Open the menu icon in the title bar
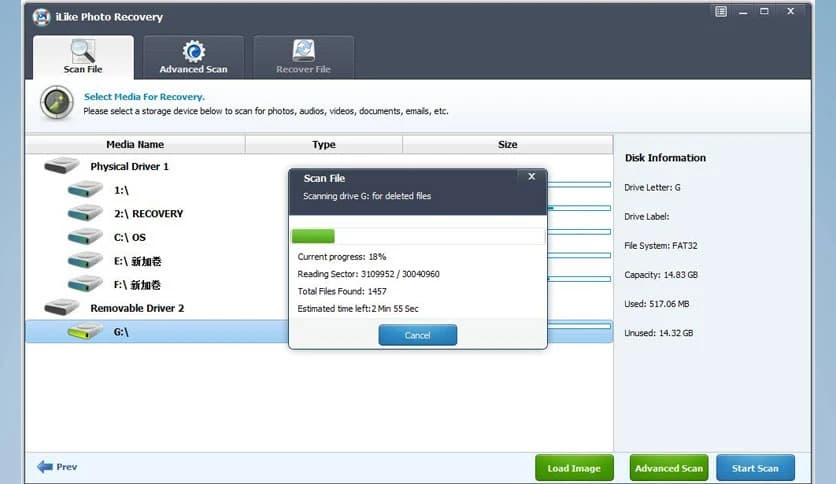The width and height of the screenshot is (836, 484). pyautogui.click(x=721, y=11)
